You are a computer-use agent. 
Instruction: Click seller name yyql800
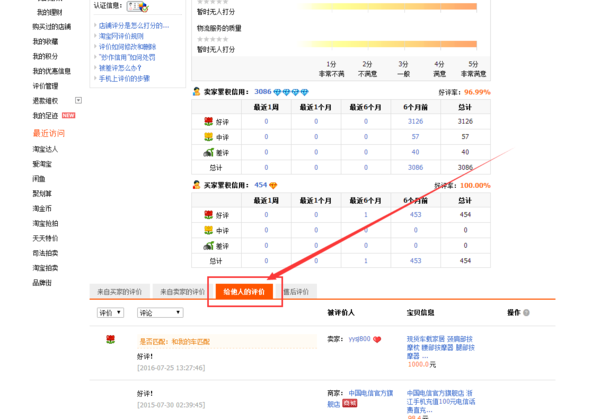(x=359, y=339)
